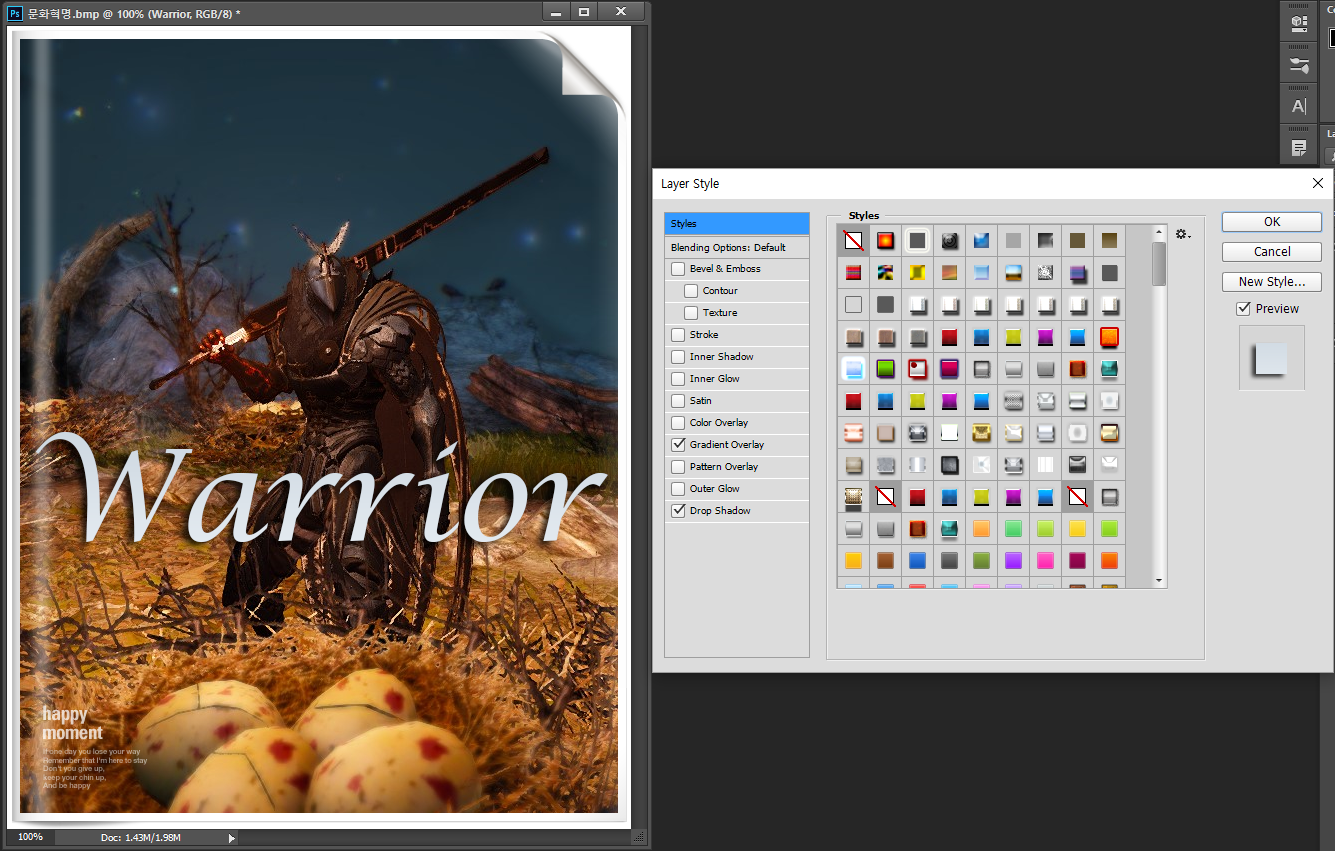Screen dimensions: 1335x851
Task: Select the green style with purple border
Action: 885,368
